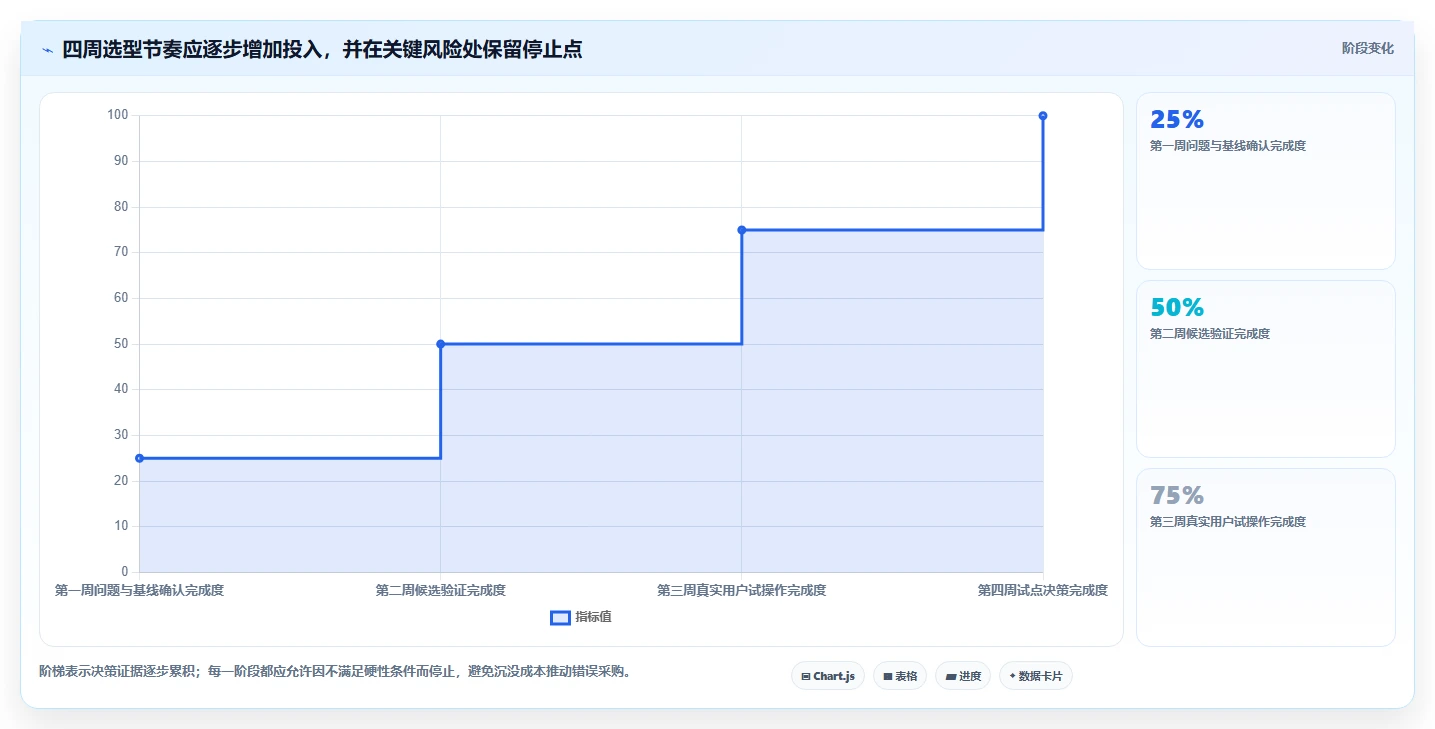Click x-axis label 第二周候选验证完成度
This screenshot has width=1435, height=729.
(441, 590)
